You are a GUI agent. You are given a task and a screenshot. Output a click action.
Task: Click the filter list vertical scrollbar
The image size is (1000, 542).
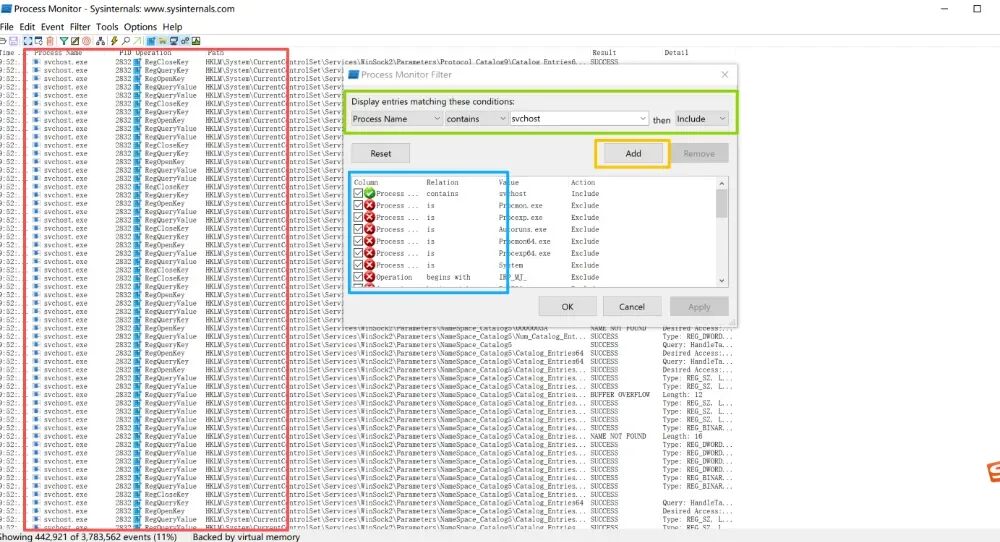[x=722, y=240]
